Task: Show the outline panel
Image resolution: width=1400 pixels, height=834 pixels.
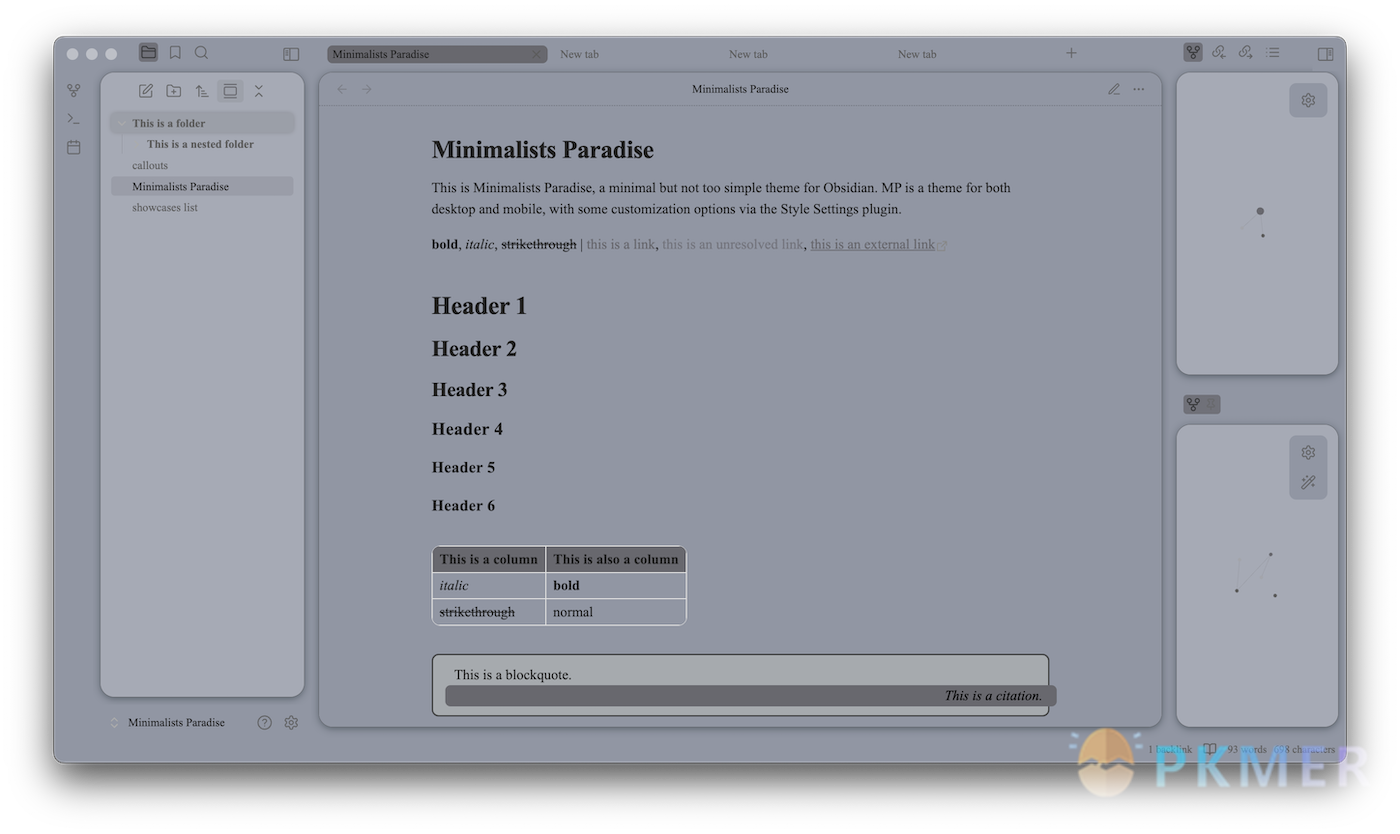Action: click(1272, 52)
